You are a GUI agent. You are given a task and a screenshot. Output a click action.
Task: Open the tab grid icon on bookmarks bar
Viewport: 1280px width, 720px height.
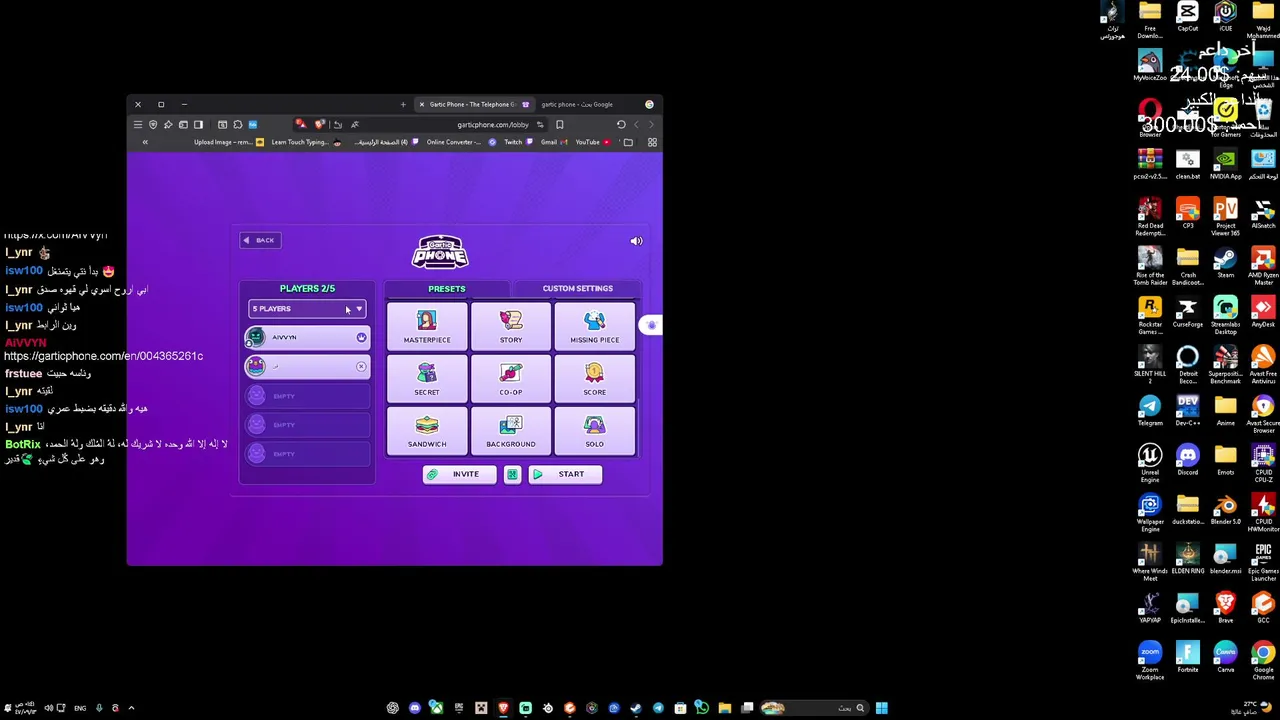[652, 142]
